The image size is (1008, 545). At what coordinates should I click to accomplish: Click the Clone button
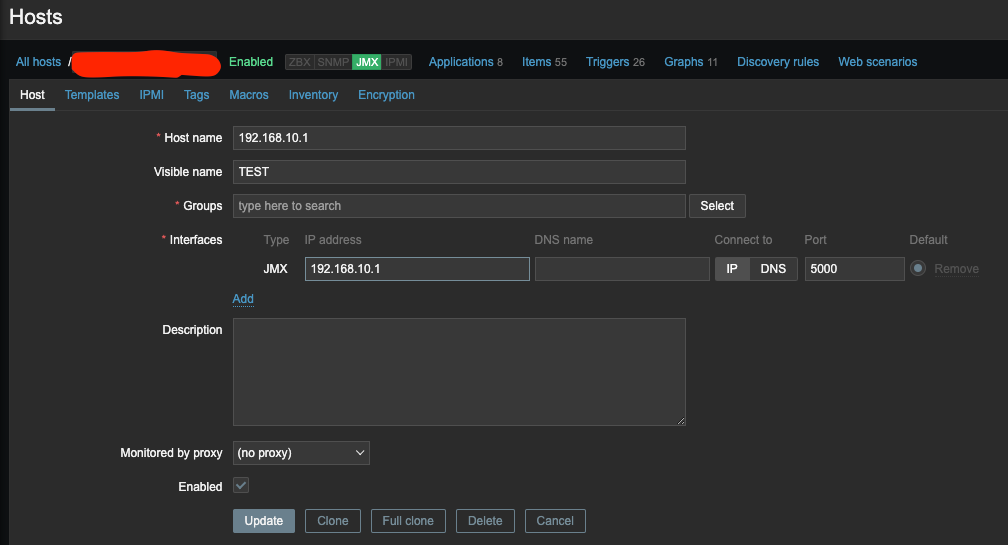click(333, 521)
